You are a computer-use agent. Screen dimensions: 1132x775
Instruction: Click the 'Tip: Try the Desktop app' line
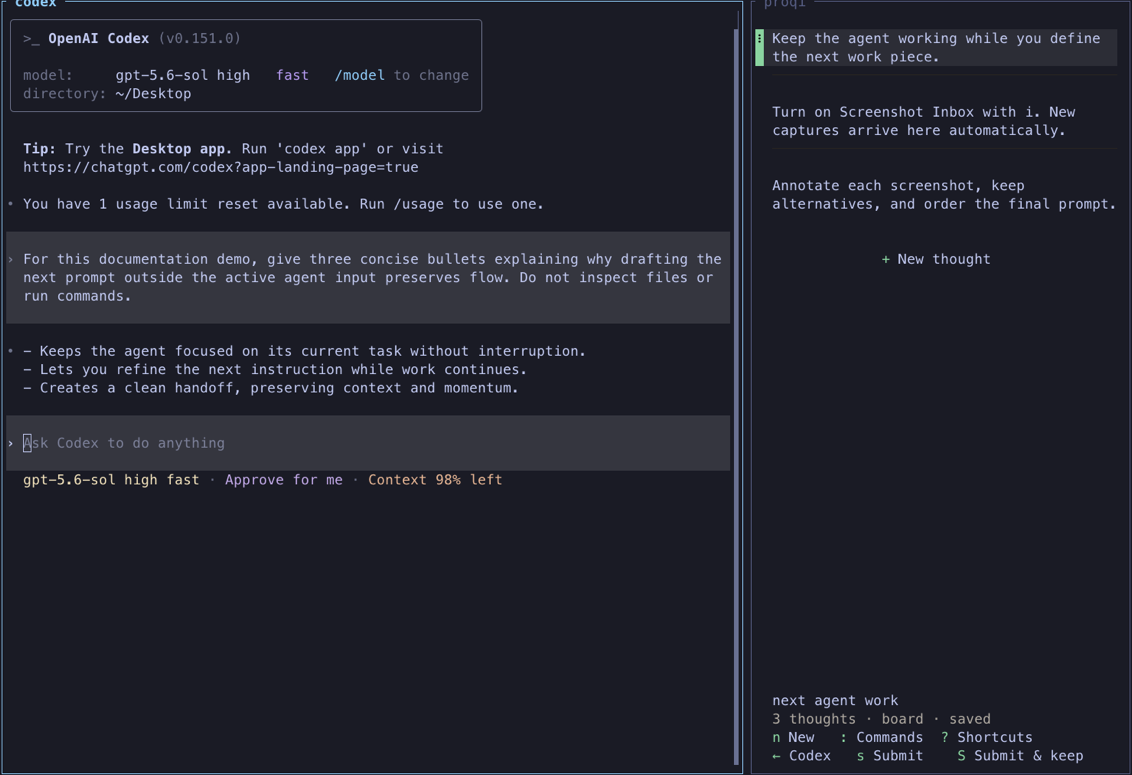coord(233,149)
